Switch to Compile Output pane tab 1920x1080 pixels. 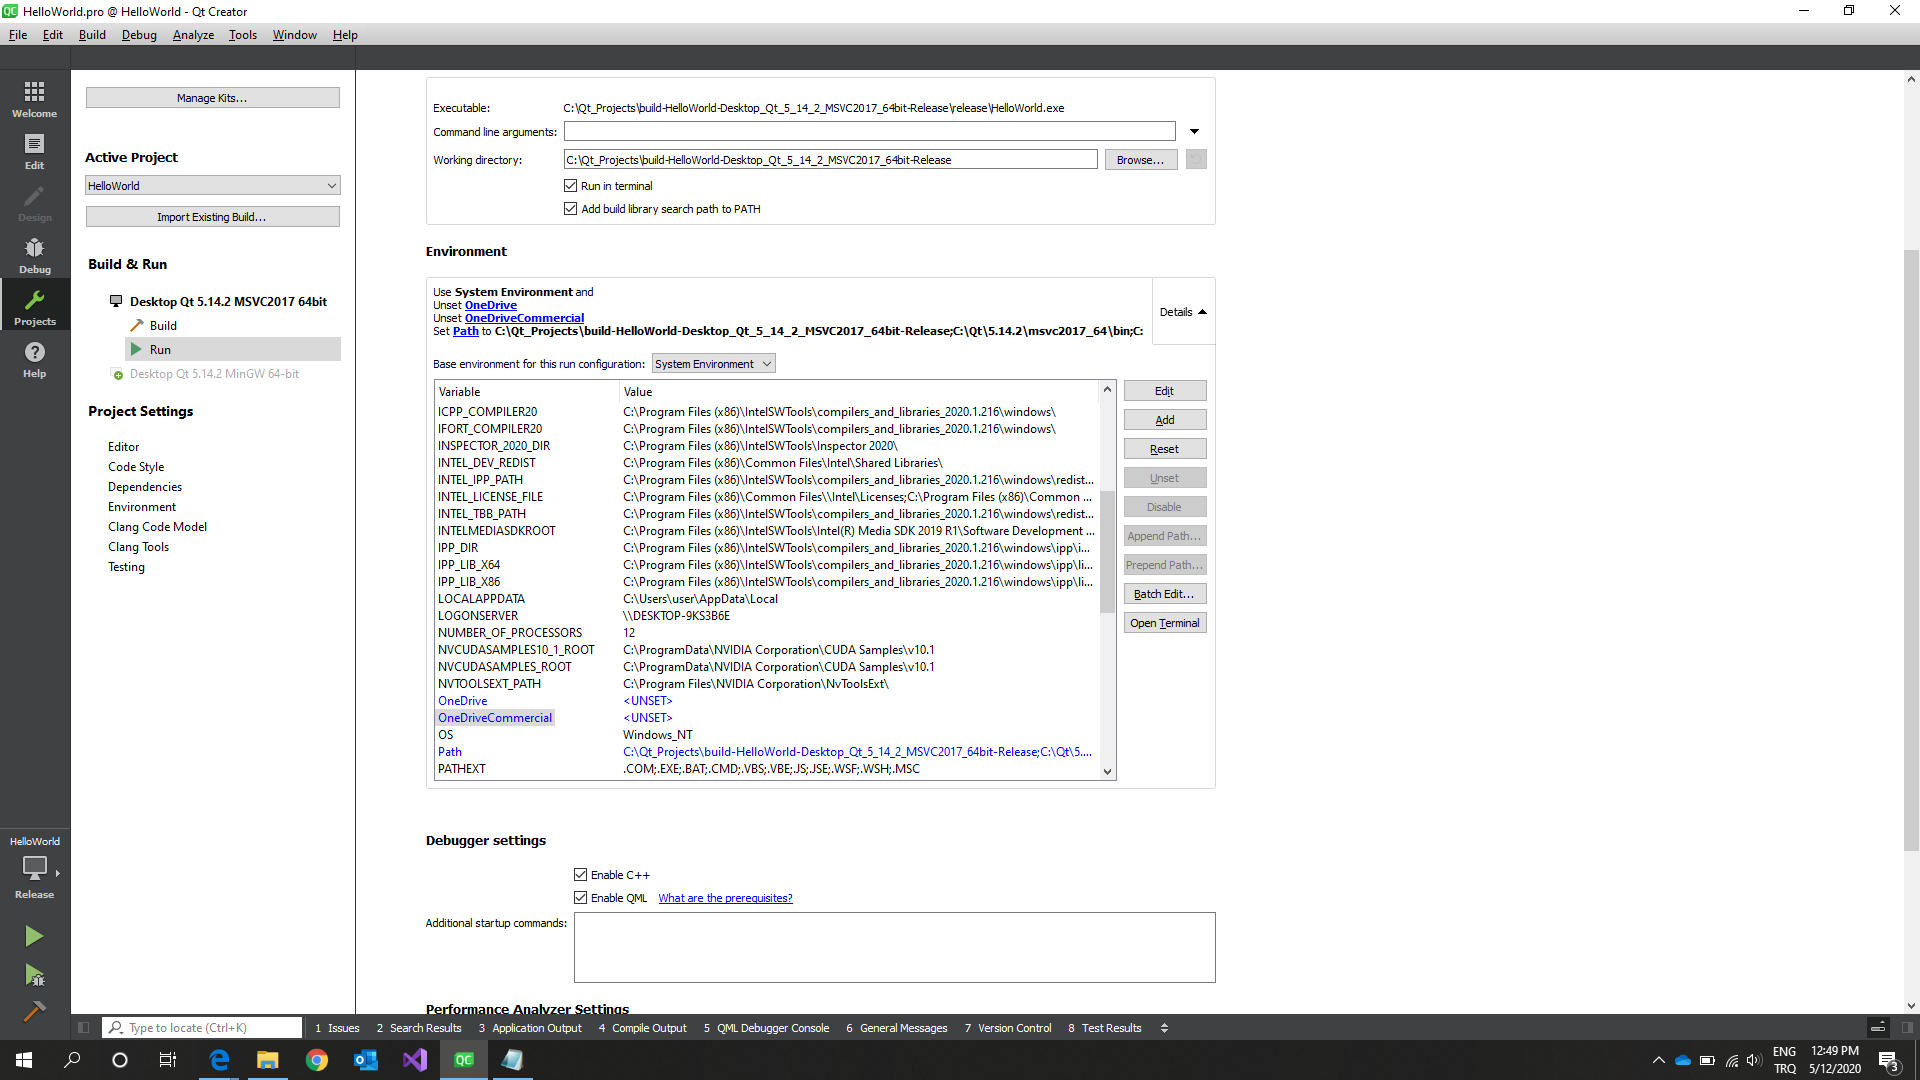[x=643, y=1028]
